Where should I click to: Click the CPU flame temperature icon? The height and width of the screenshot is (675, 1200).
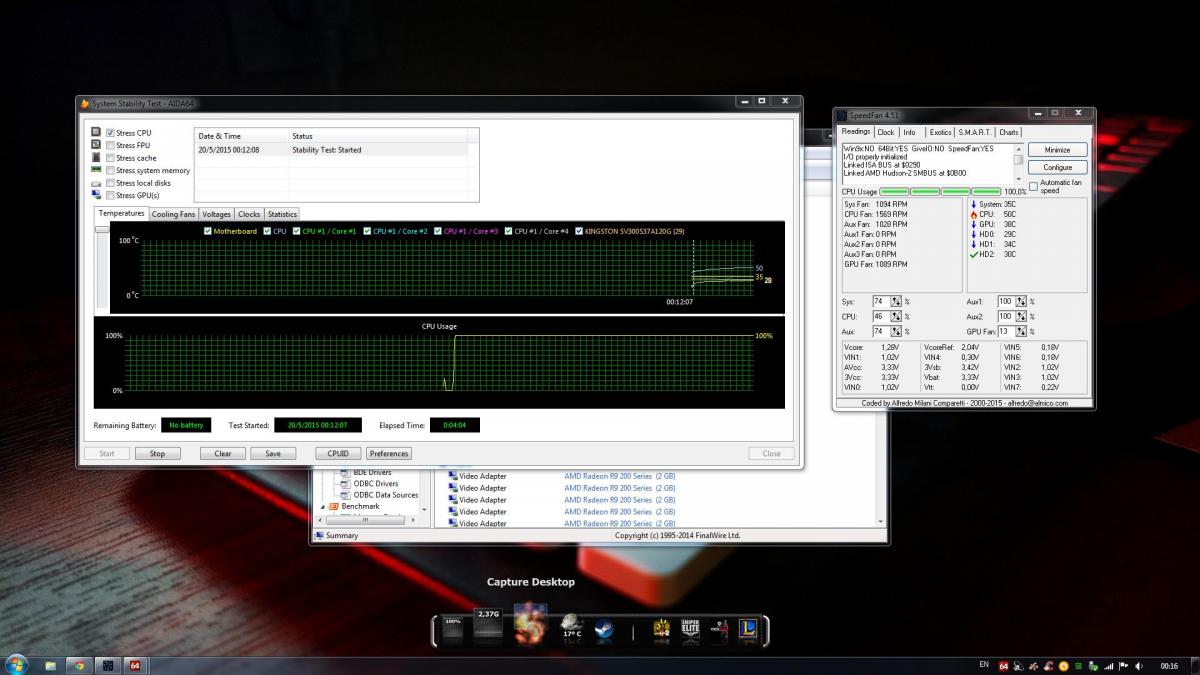973,214
